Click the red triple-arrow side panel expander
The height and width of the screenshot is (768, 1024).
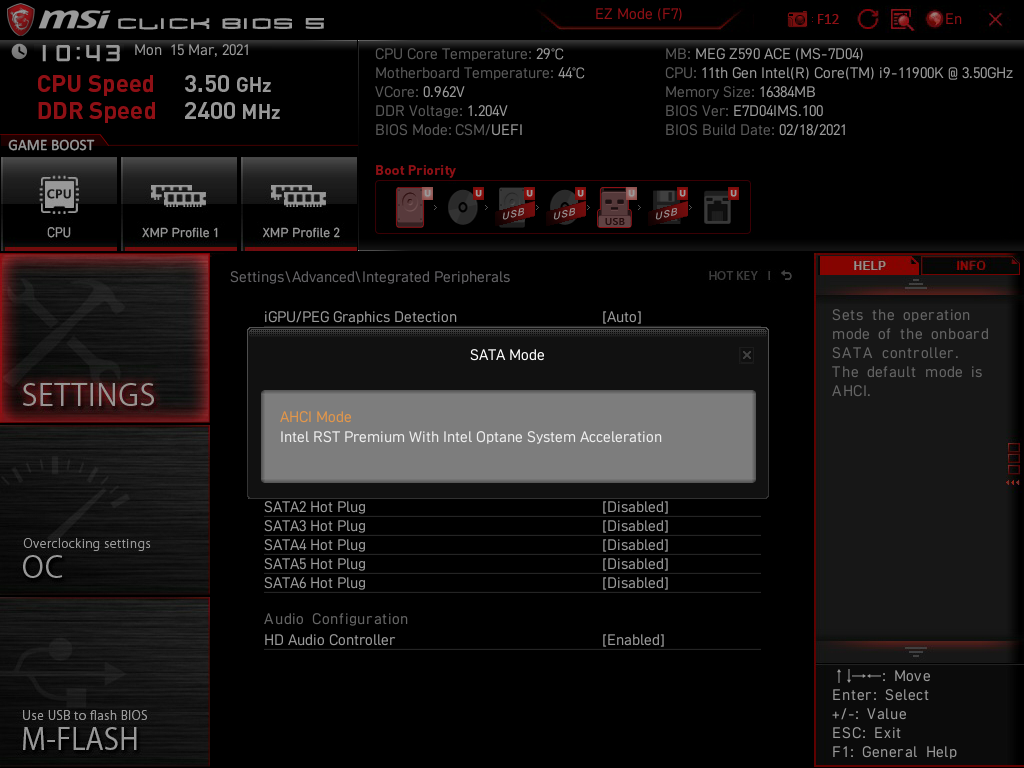click(x=1013, y=483)
